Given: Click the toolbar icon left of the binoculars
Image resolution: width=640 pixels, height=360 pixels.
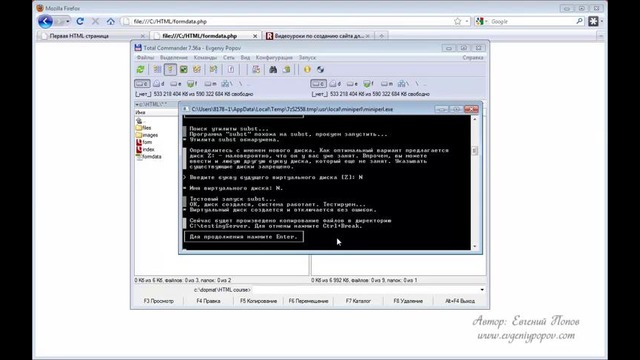Looking at the screenshot, I should click(x=256, y=69).
